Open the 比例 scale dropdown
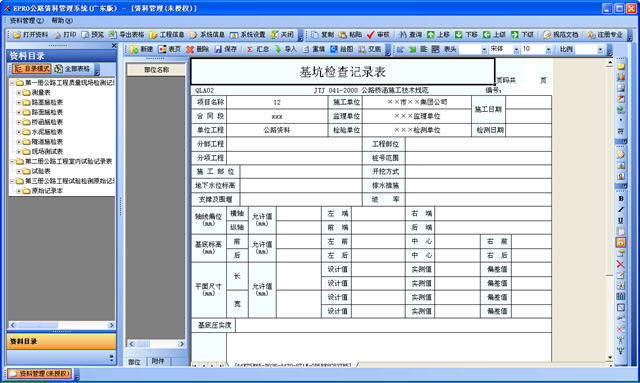 (x=600, y=49)
